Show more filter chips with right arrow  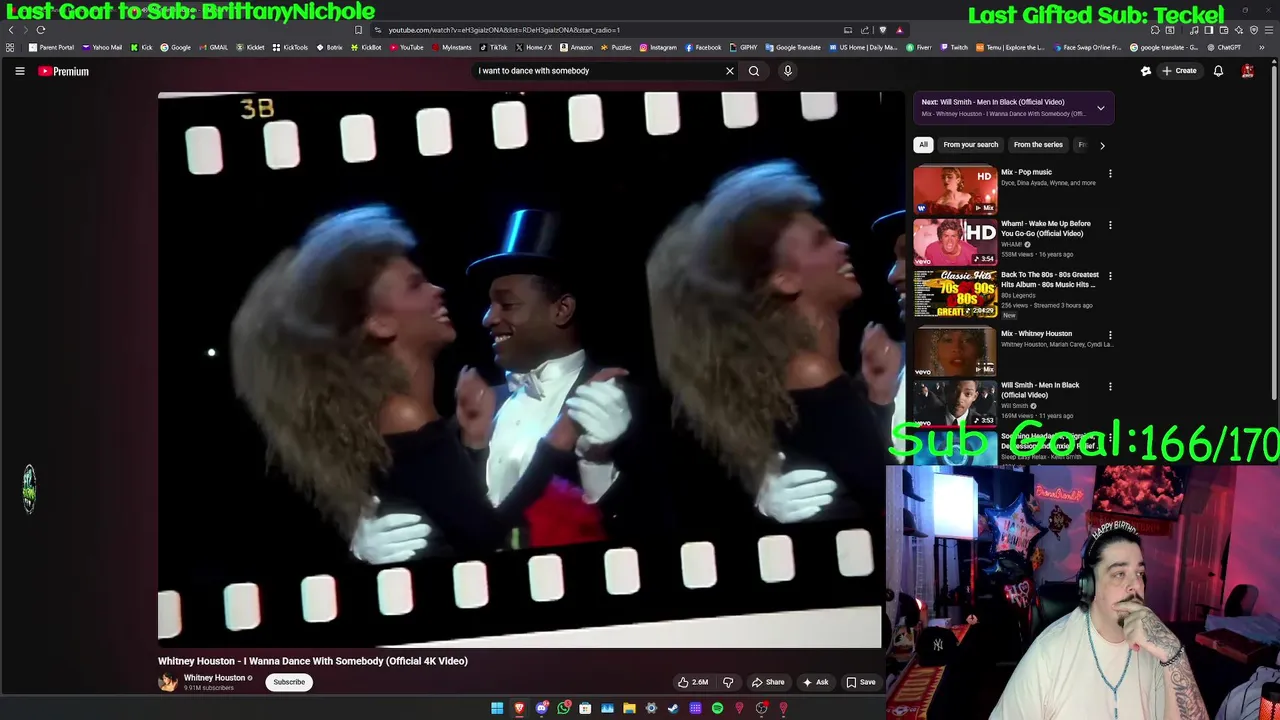point(1102,145)
